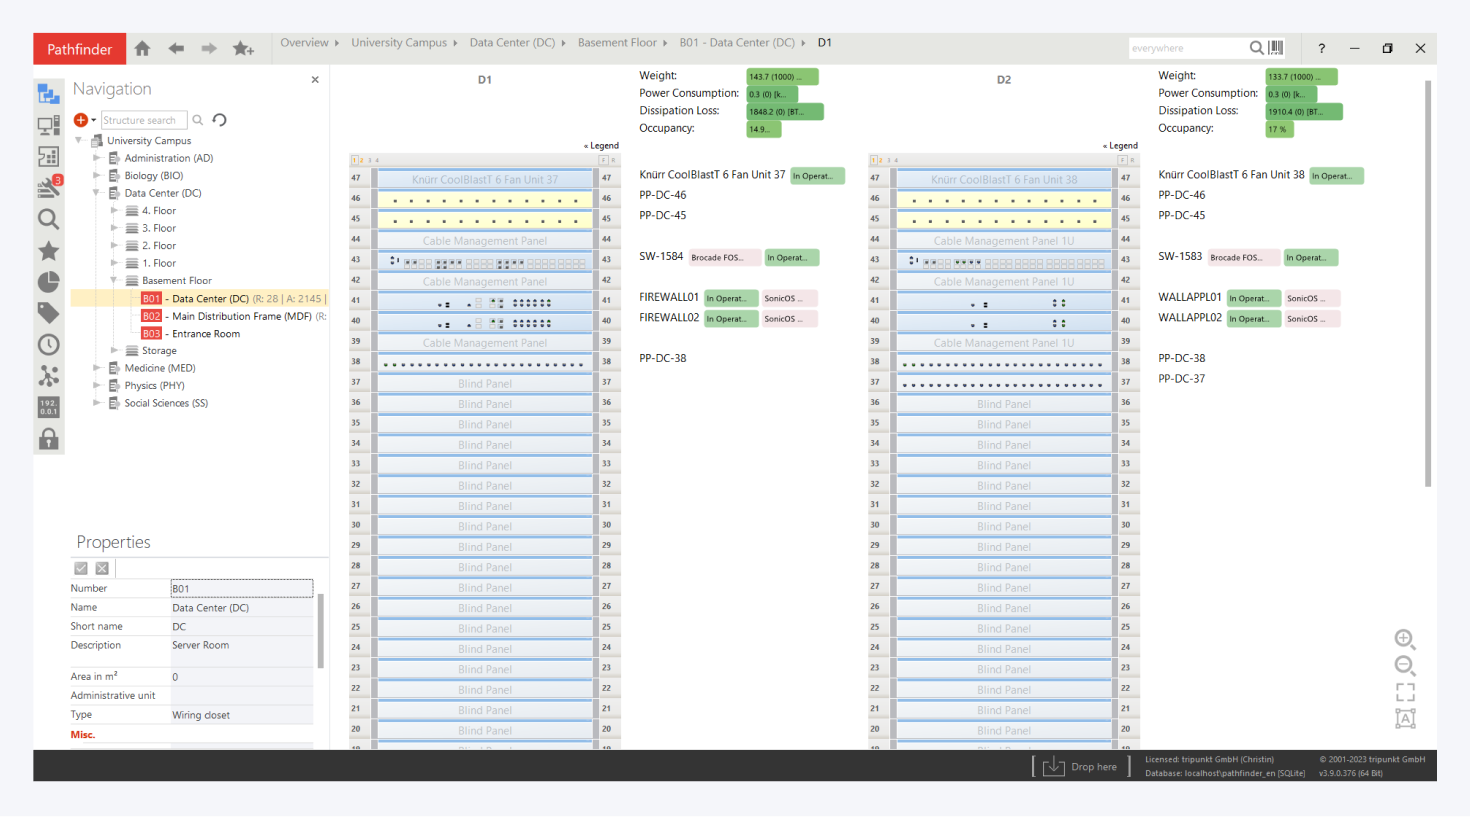Add current view to favorites
Screen dimensions: 1470x817
tap(243, 48)
